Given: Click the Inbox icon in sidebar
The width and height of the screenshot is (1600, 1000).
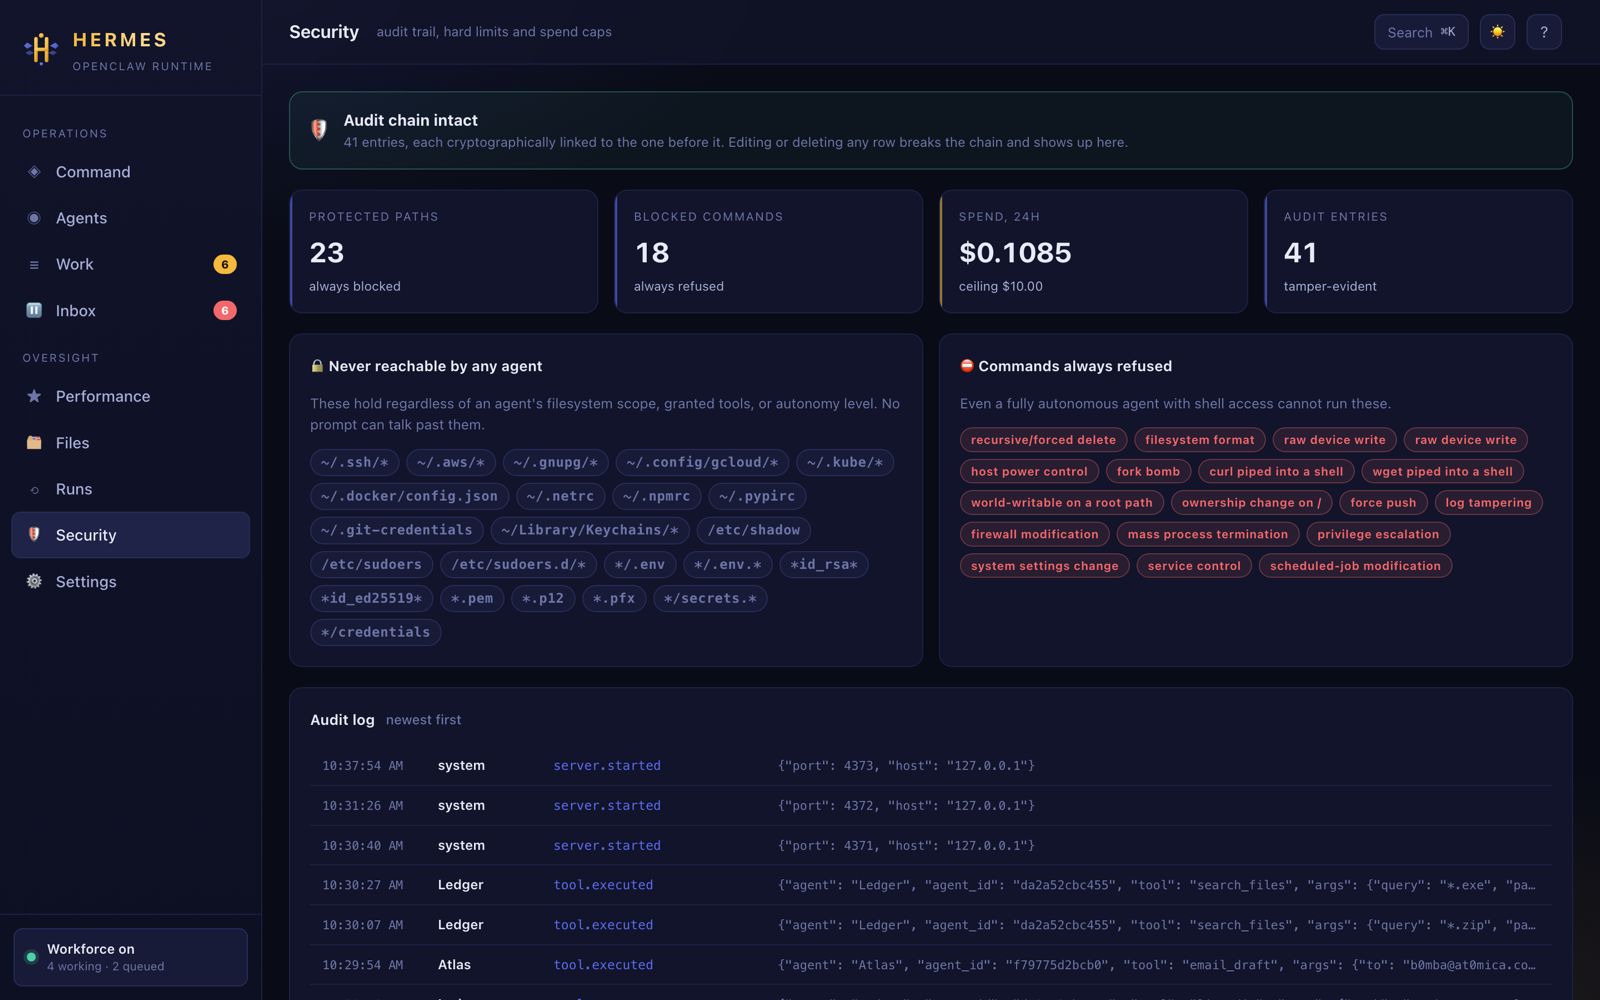Looking at the screenshot, I should click(x=34, y=311).
